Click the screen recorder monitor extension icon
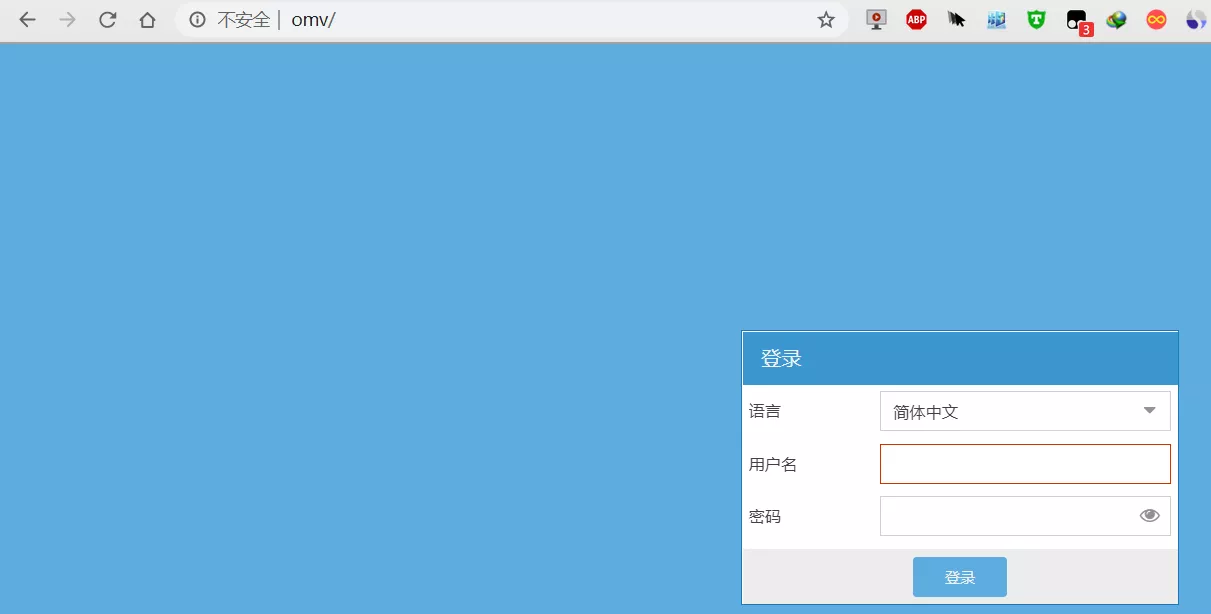The height and width of the screenshot is (614, 1211). (x=877, y=20)
